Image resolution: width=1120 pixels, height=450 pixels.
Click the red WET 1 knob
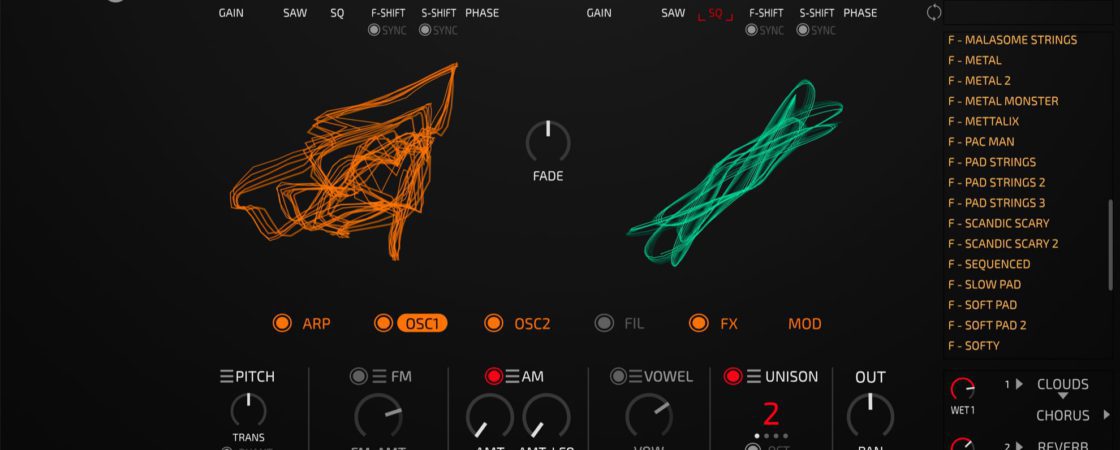point(963,389)
